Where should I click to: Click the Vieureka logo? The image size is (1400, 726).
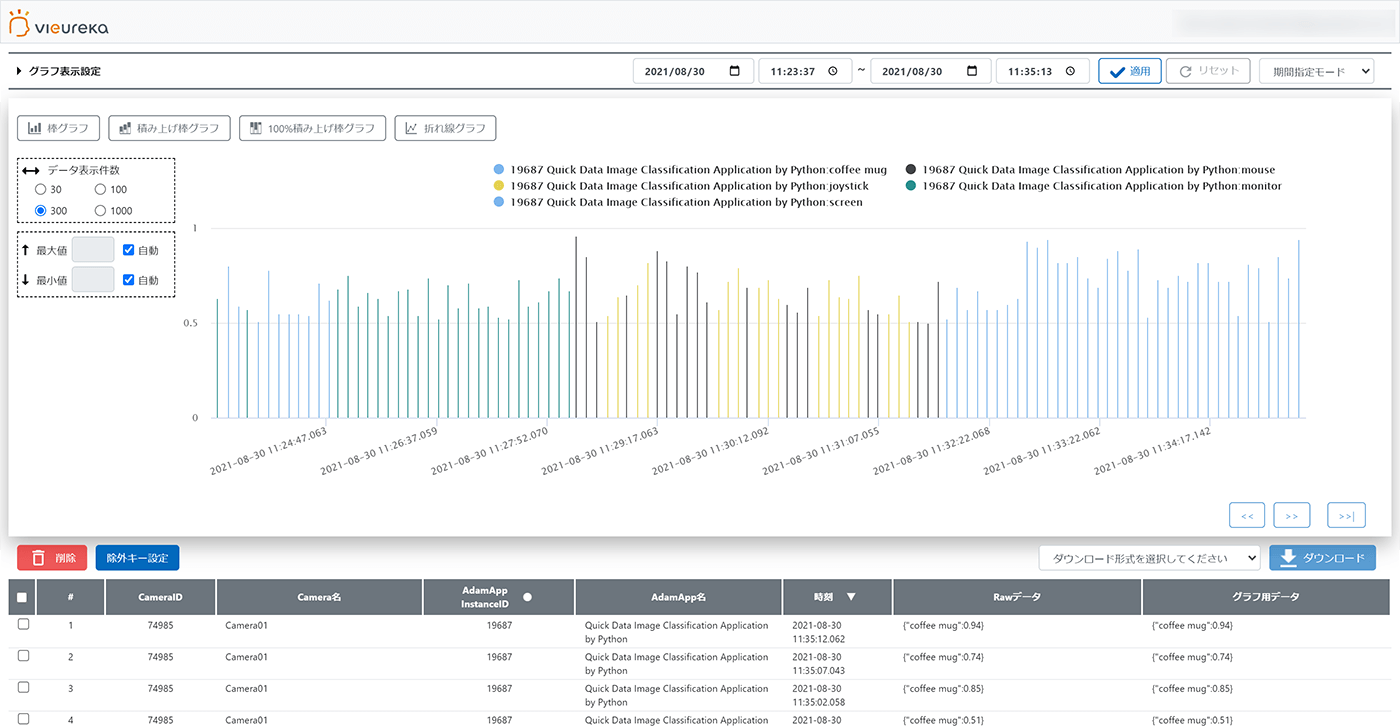(x=58, y=25)
